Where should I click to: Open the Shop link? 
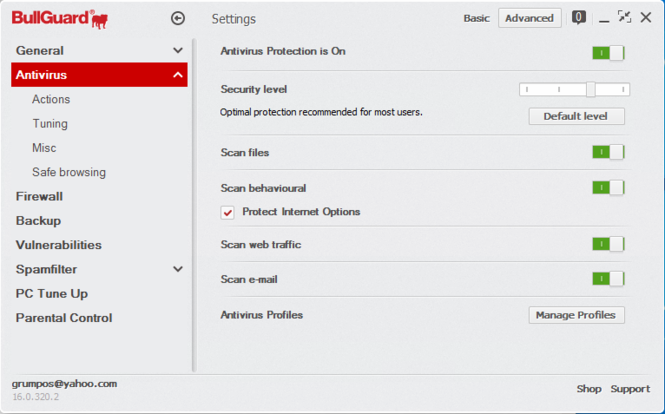point(589,389)
